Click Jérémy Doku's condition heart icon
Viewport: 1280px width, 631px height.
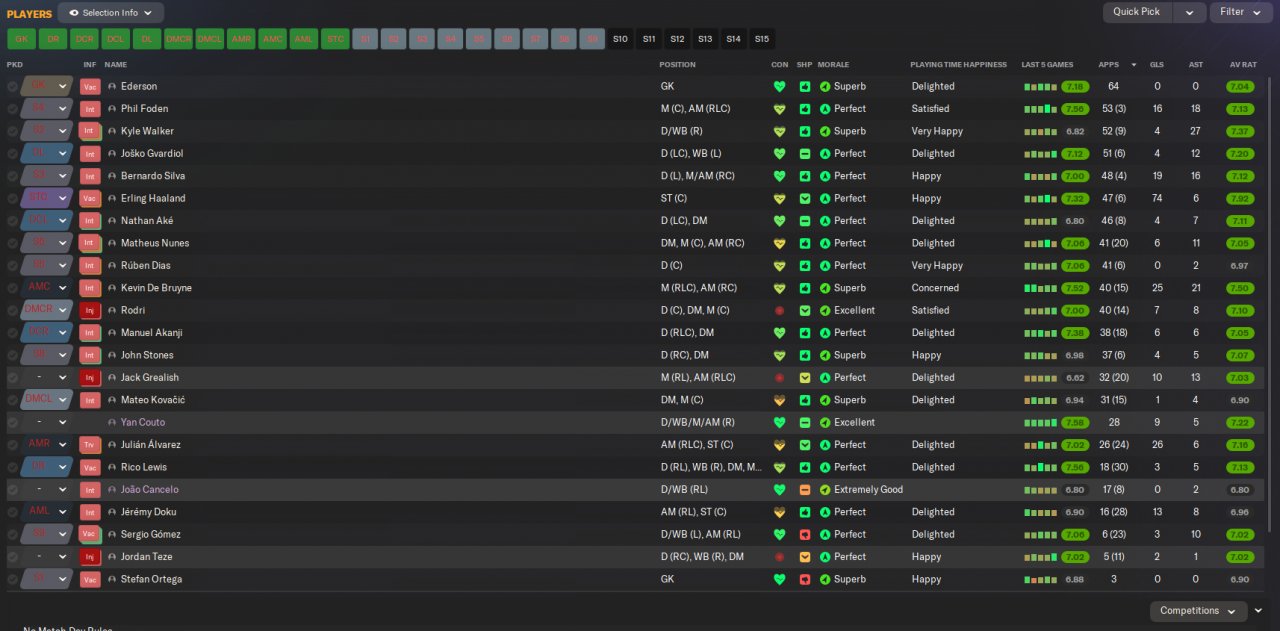(780, 512)
